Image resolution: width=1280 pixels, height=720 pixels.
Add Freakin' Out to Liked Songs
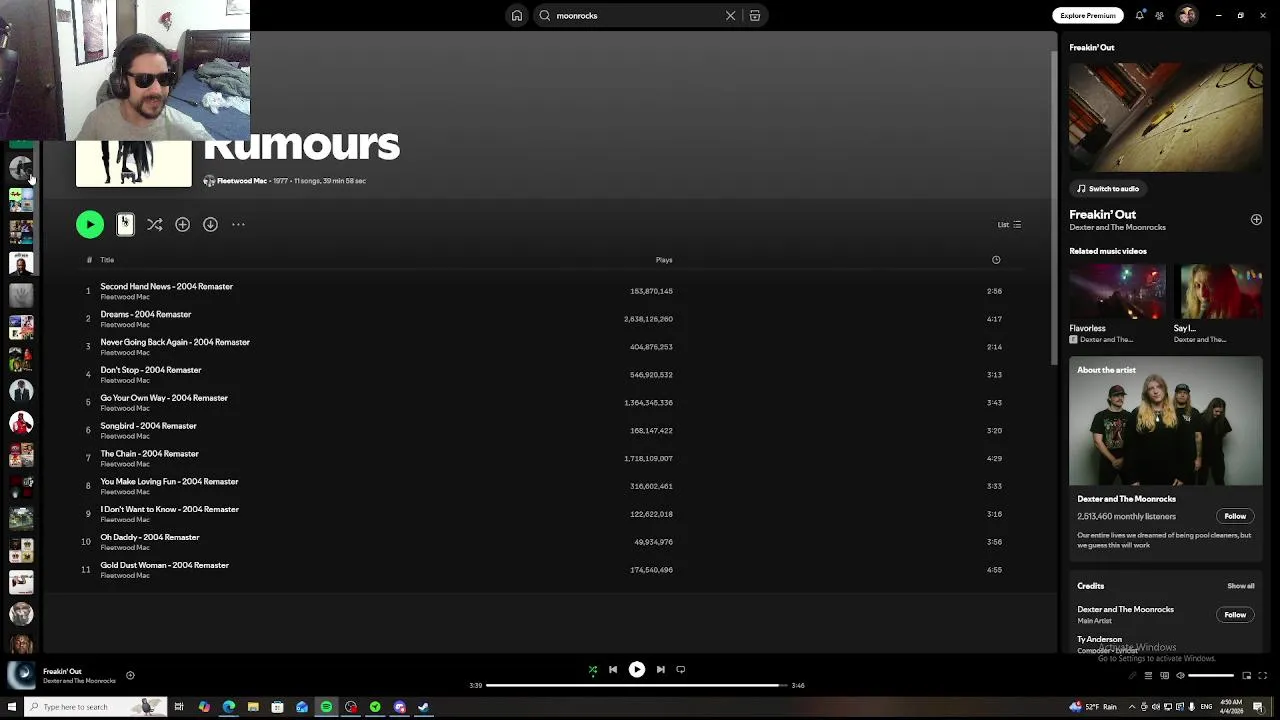(1256, 220)
